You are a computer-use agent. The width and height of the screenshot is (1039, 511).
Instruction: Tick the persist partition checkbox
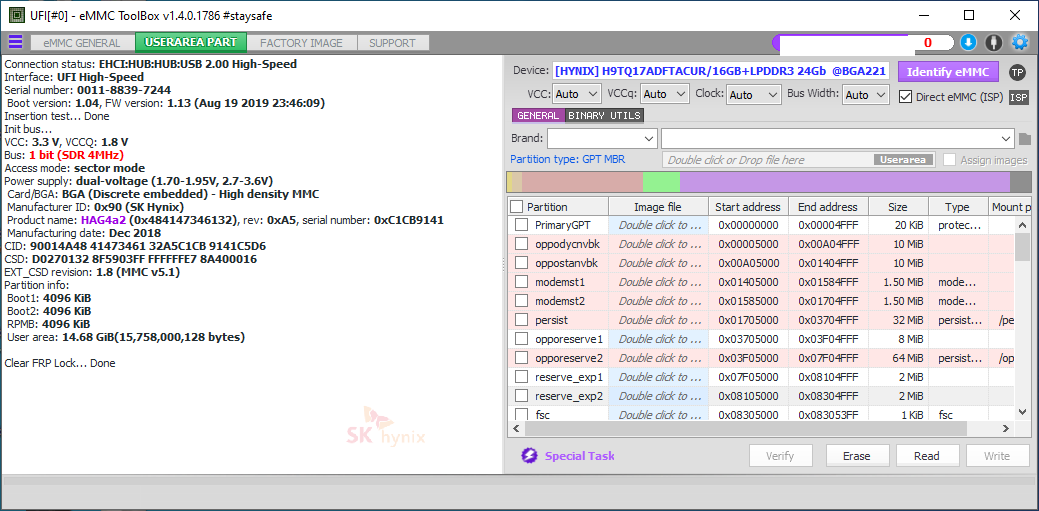tap(521, 320)
